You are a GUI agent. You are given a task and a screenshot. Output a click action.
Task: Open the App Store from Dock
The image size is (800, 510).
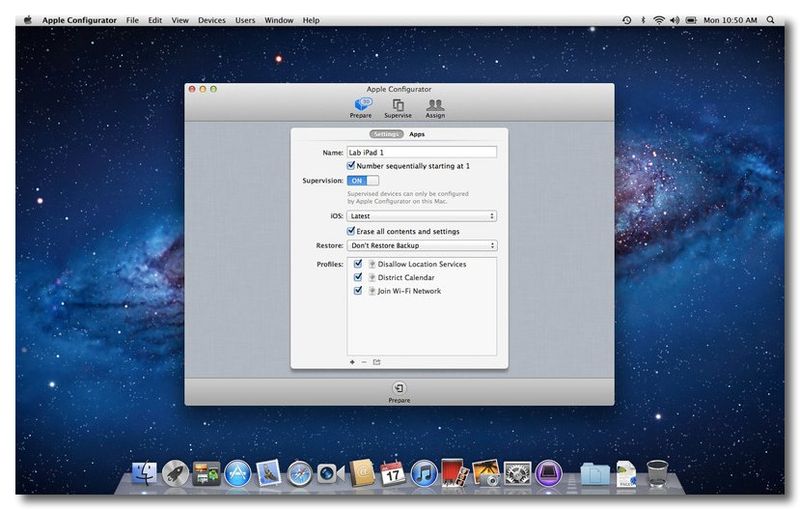[238, 473]
